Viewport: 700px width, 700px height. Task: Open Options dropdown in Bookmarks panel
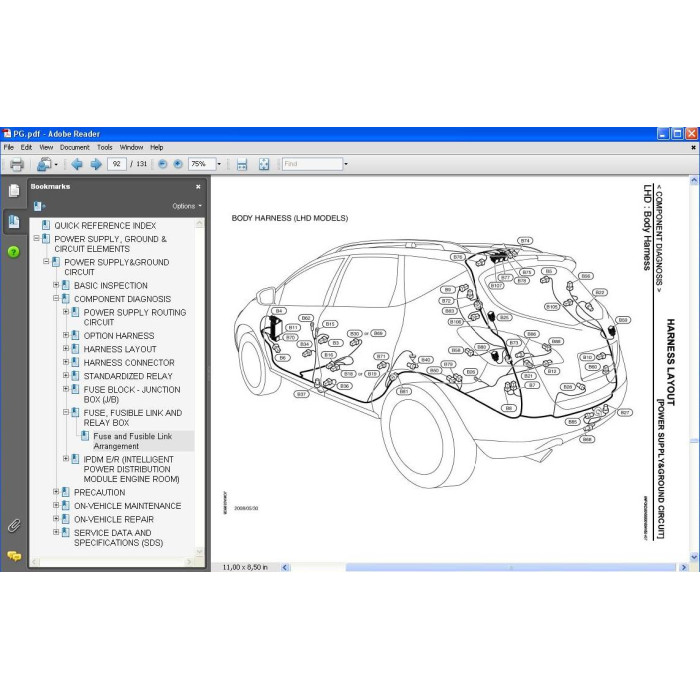coord(187,206)
